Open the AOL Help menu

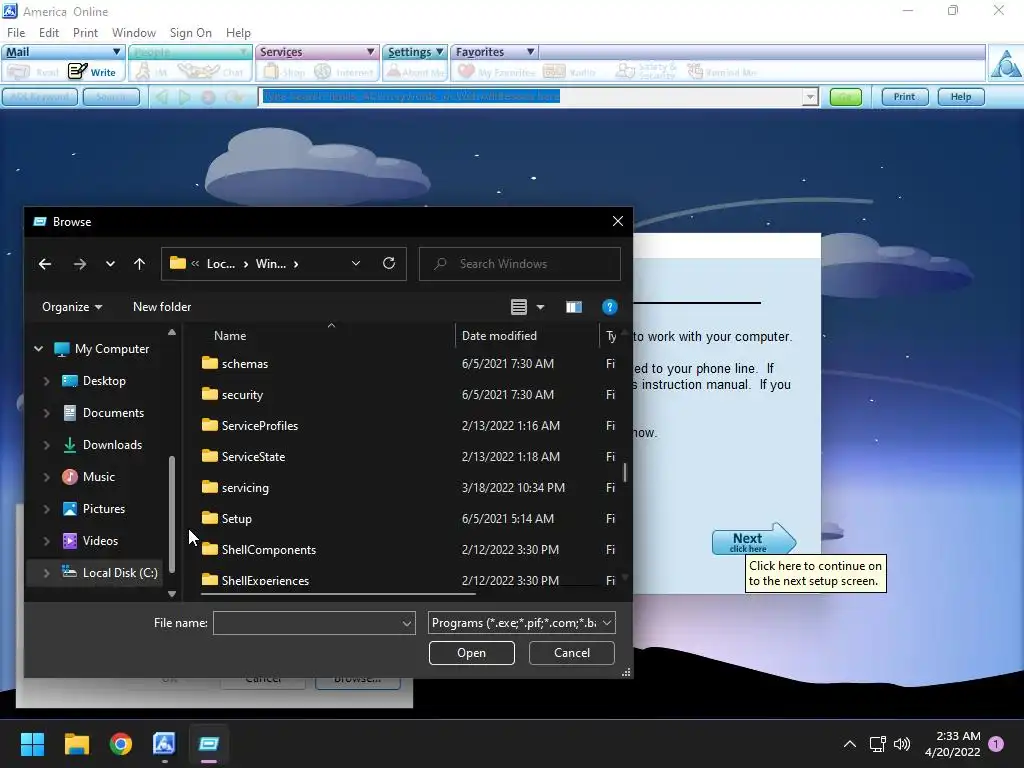238,33
